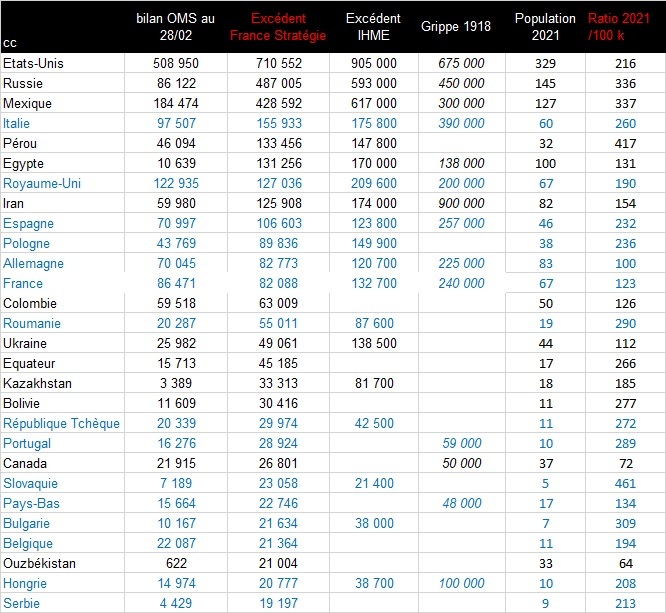This screenshot has width=666, height=613.
Task: Click the 'Population 2021' header cell
Action: pos(545,27)
